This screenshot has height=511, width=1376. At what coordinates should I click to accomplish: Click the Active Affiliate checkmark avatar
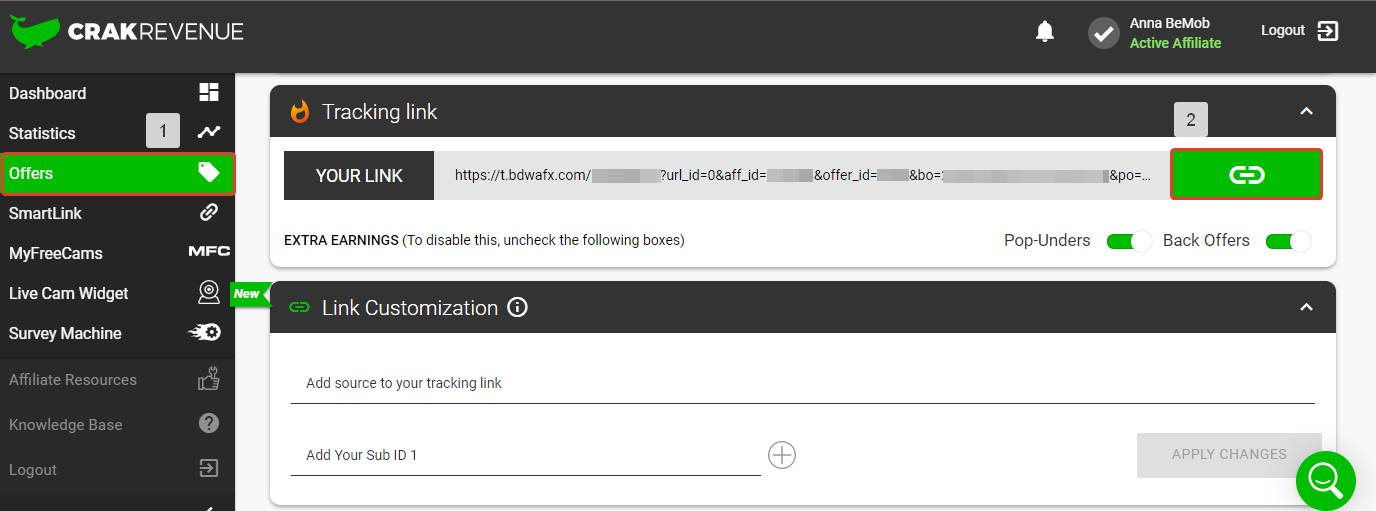click(x=1104, y=33)
